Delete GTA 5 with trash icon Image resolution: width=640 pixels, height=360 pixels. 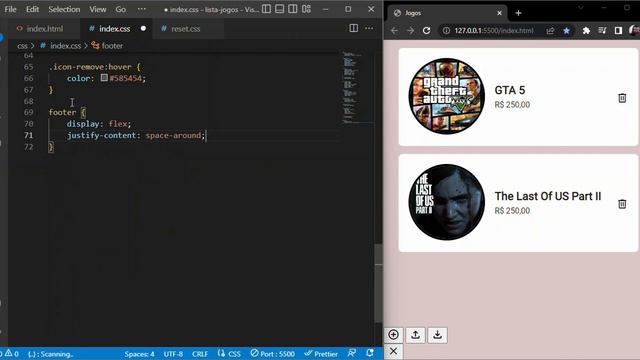click(622, 98)
